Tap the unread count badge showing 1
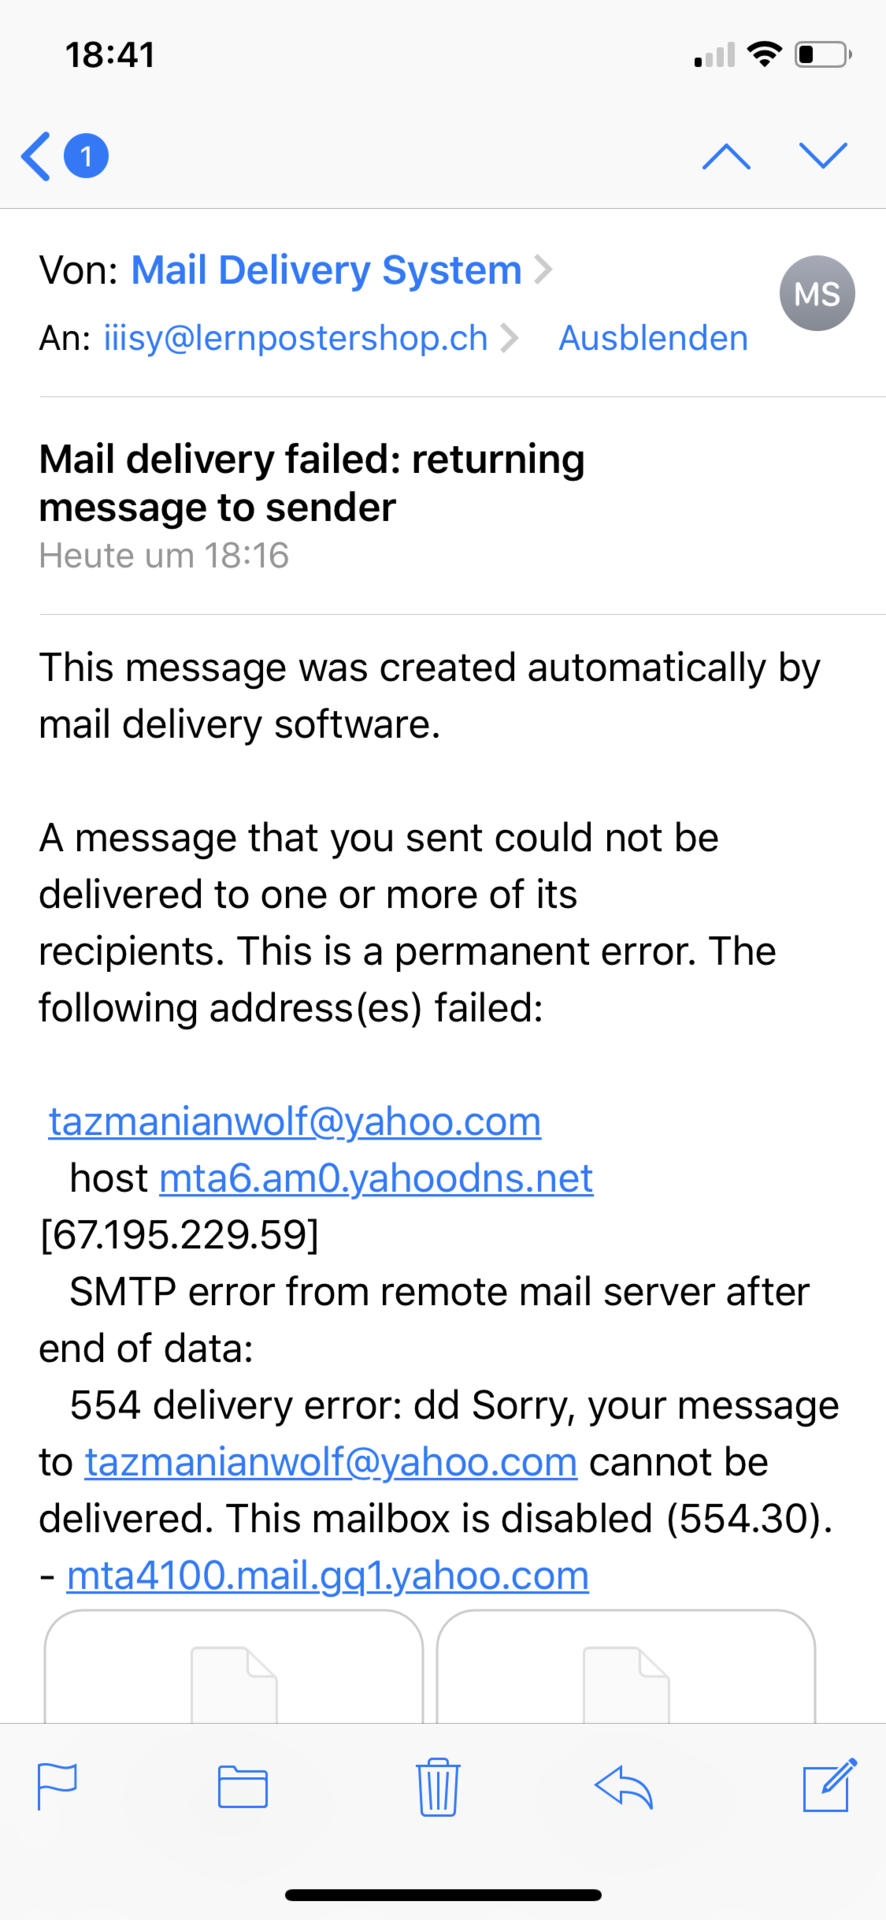Screen dimensions: 886x1920 pyautogui.click(x=86, y=156)
